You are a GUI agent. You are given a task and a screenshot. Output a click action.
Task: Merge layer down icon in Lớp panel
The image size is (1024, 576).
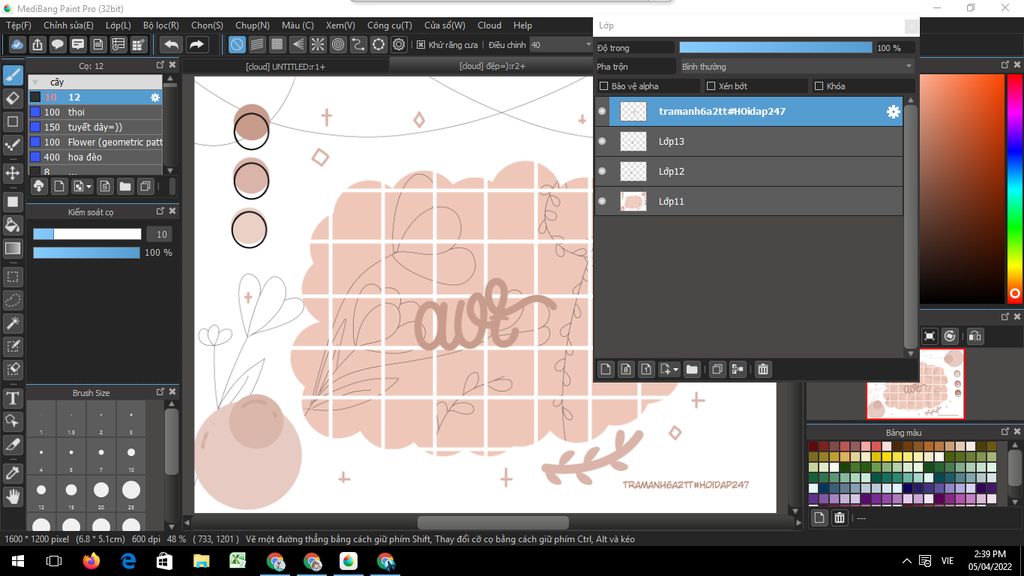click(x=737, y=370)
